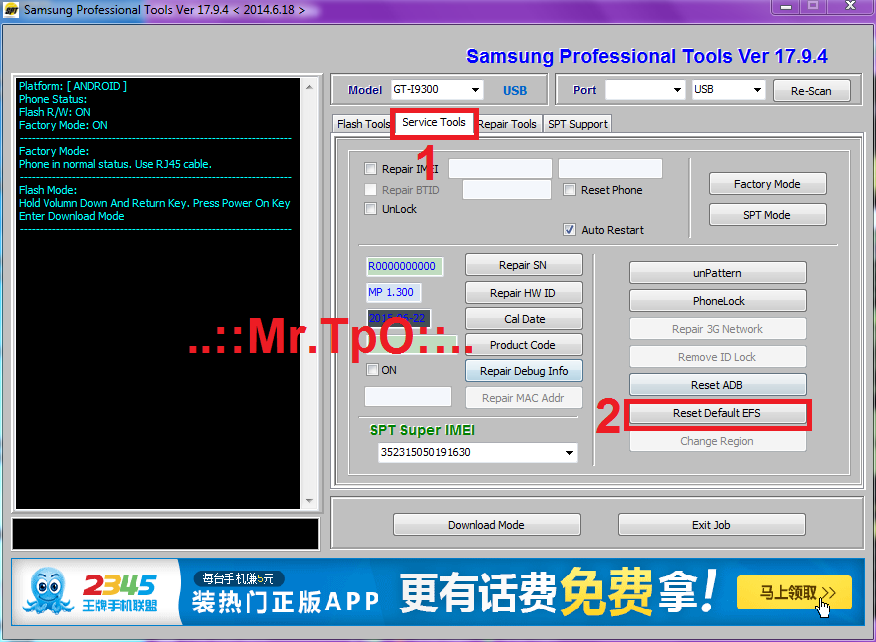Click the Repair Debug Info button

click(523, 370)
